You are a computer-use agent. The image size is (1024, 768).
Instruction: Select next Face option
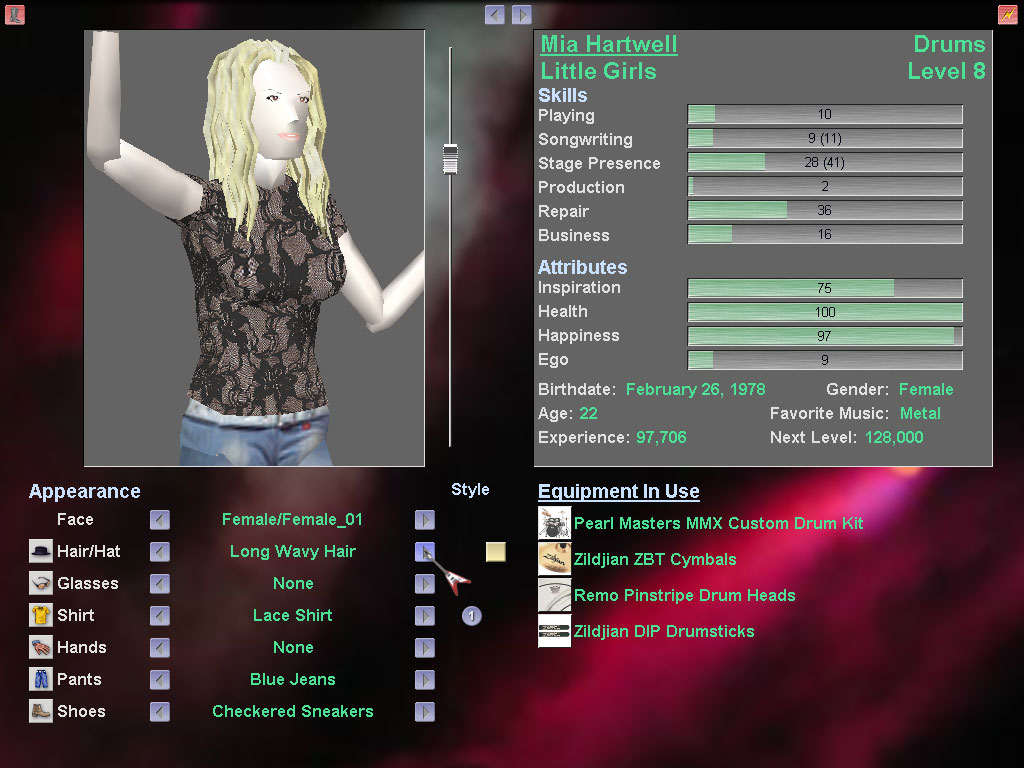click(x=425, y=520)
